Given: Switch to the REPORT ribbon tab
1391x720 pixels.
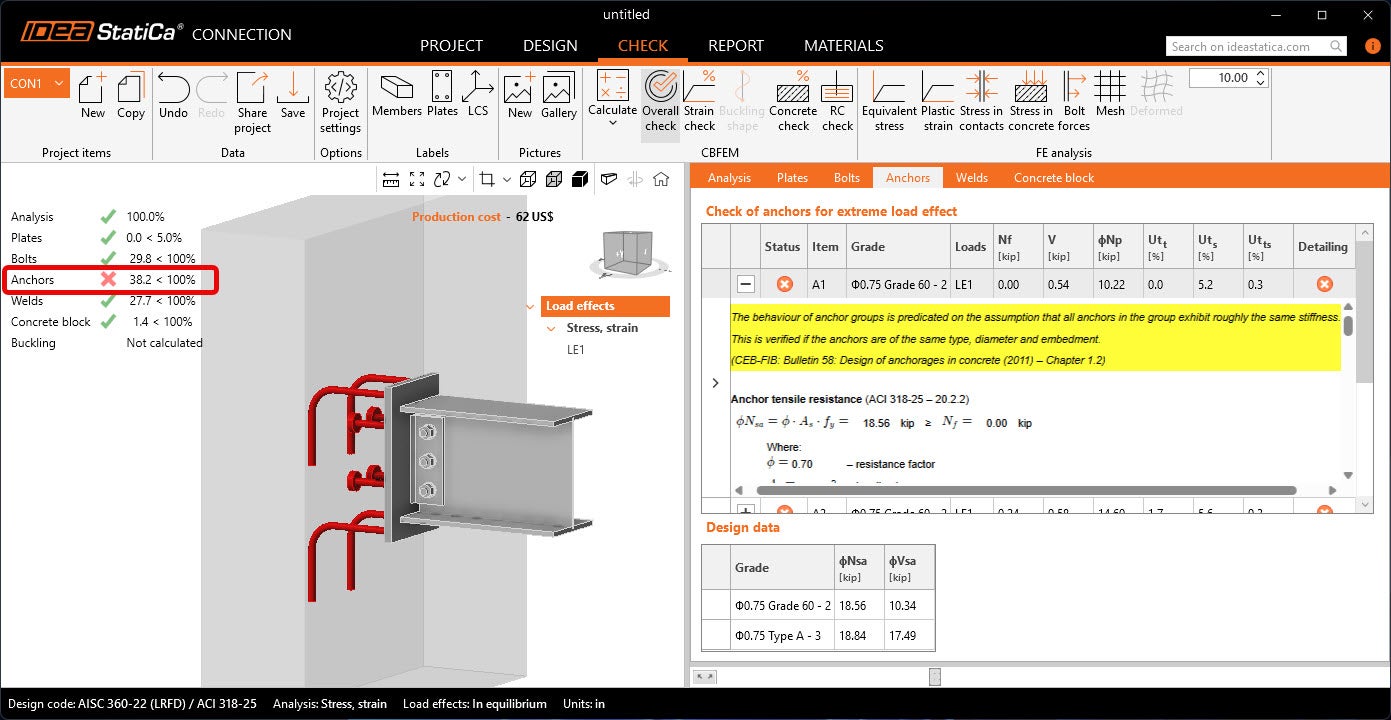Looking at the screenshot, I should point(735,46).
